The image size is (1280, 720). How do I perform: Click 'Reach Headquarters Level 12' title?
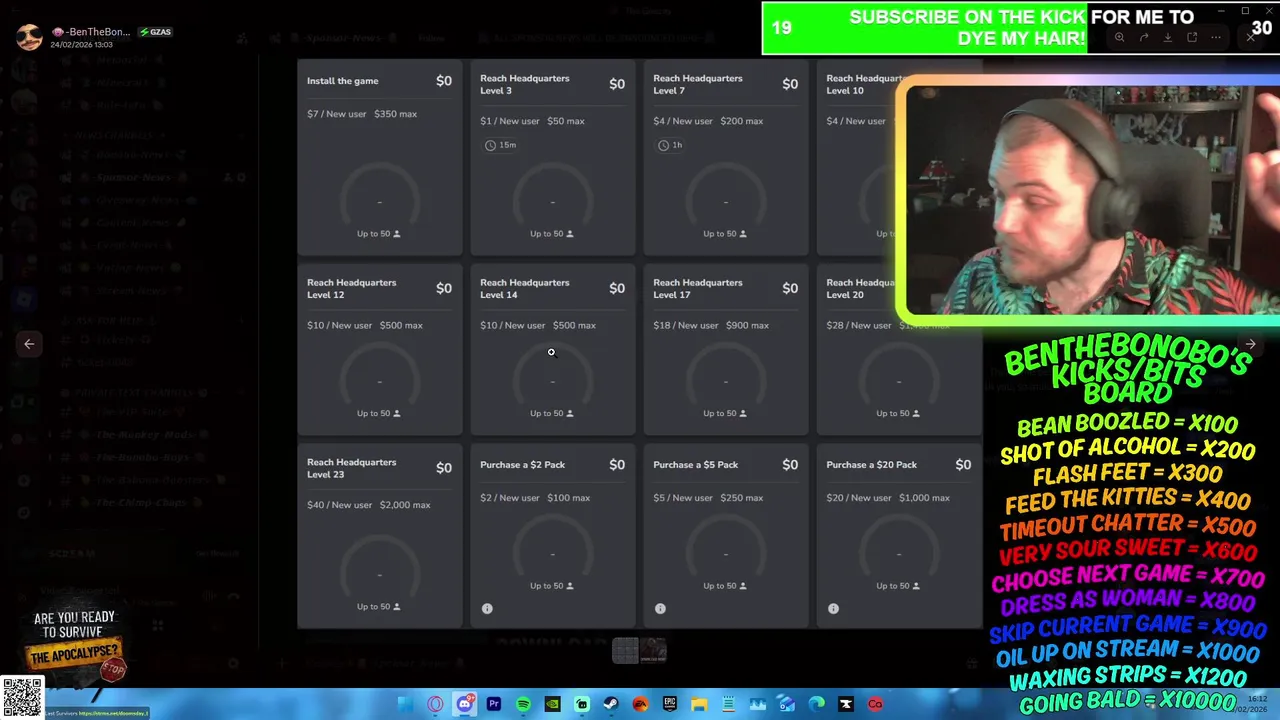[352, 288]
